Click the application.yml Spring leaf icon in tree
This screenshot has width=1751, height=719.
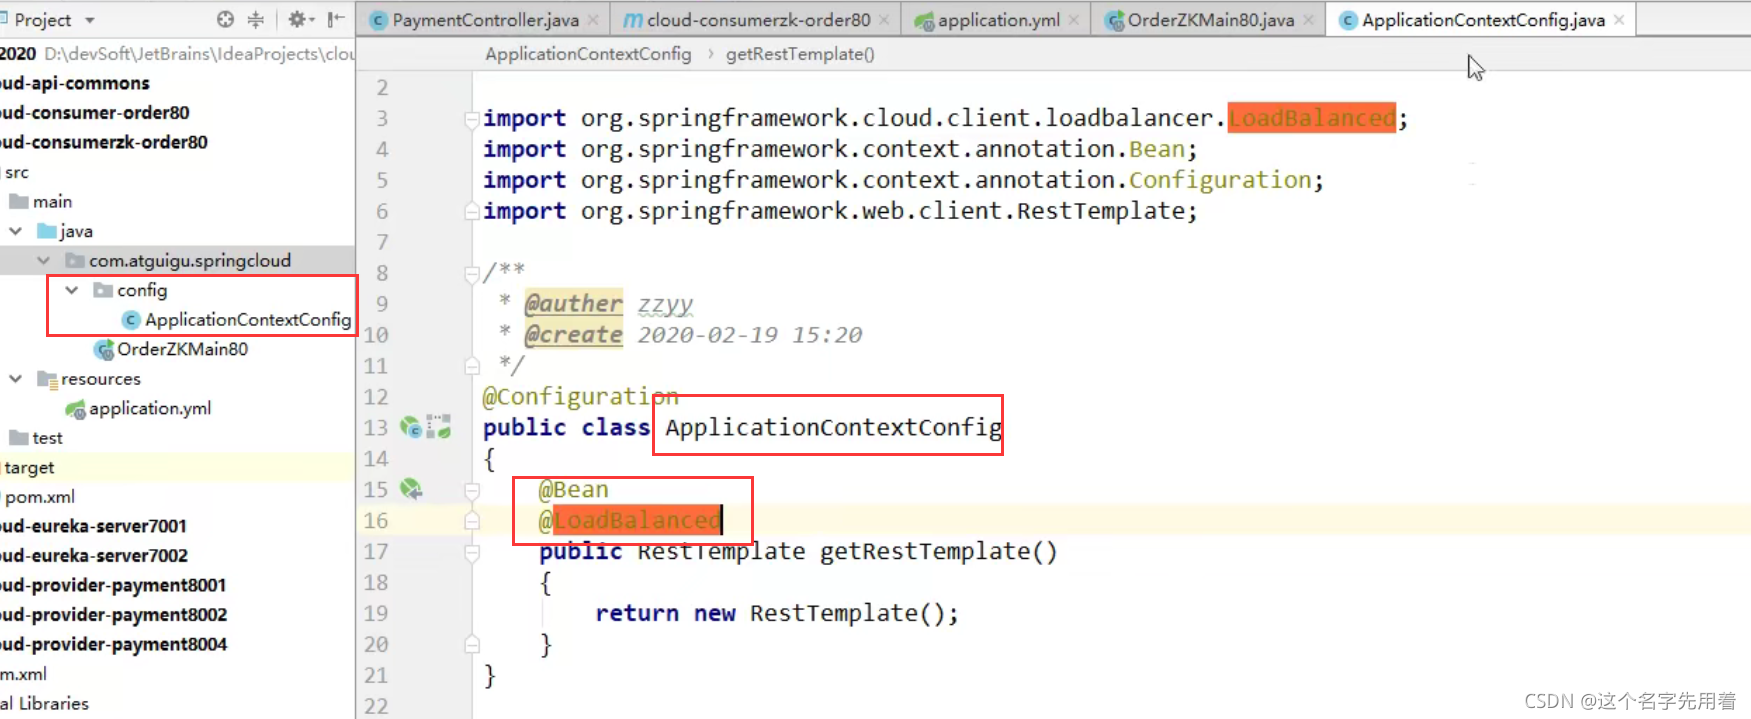click(x=75, y=409)
